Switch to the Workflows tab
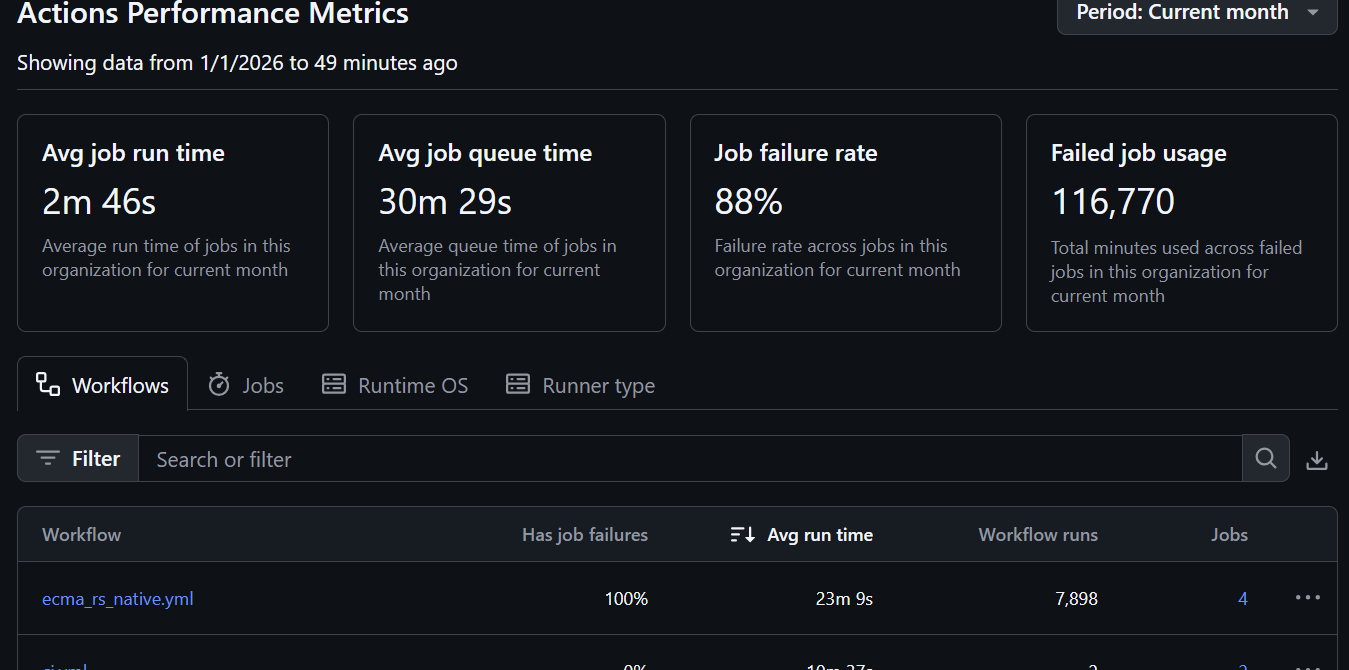This screenshot has height=670, width=1349. point(103,385)
